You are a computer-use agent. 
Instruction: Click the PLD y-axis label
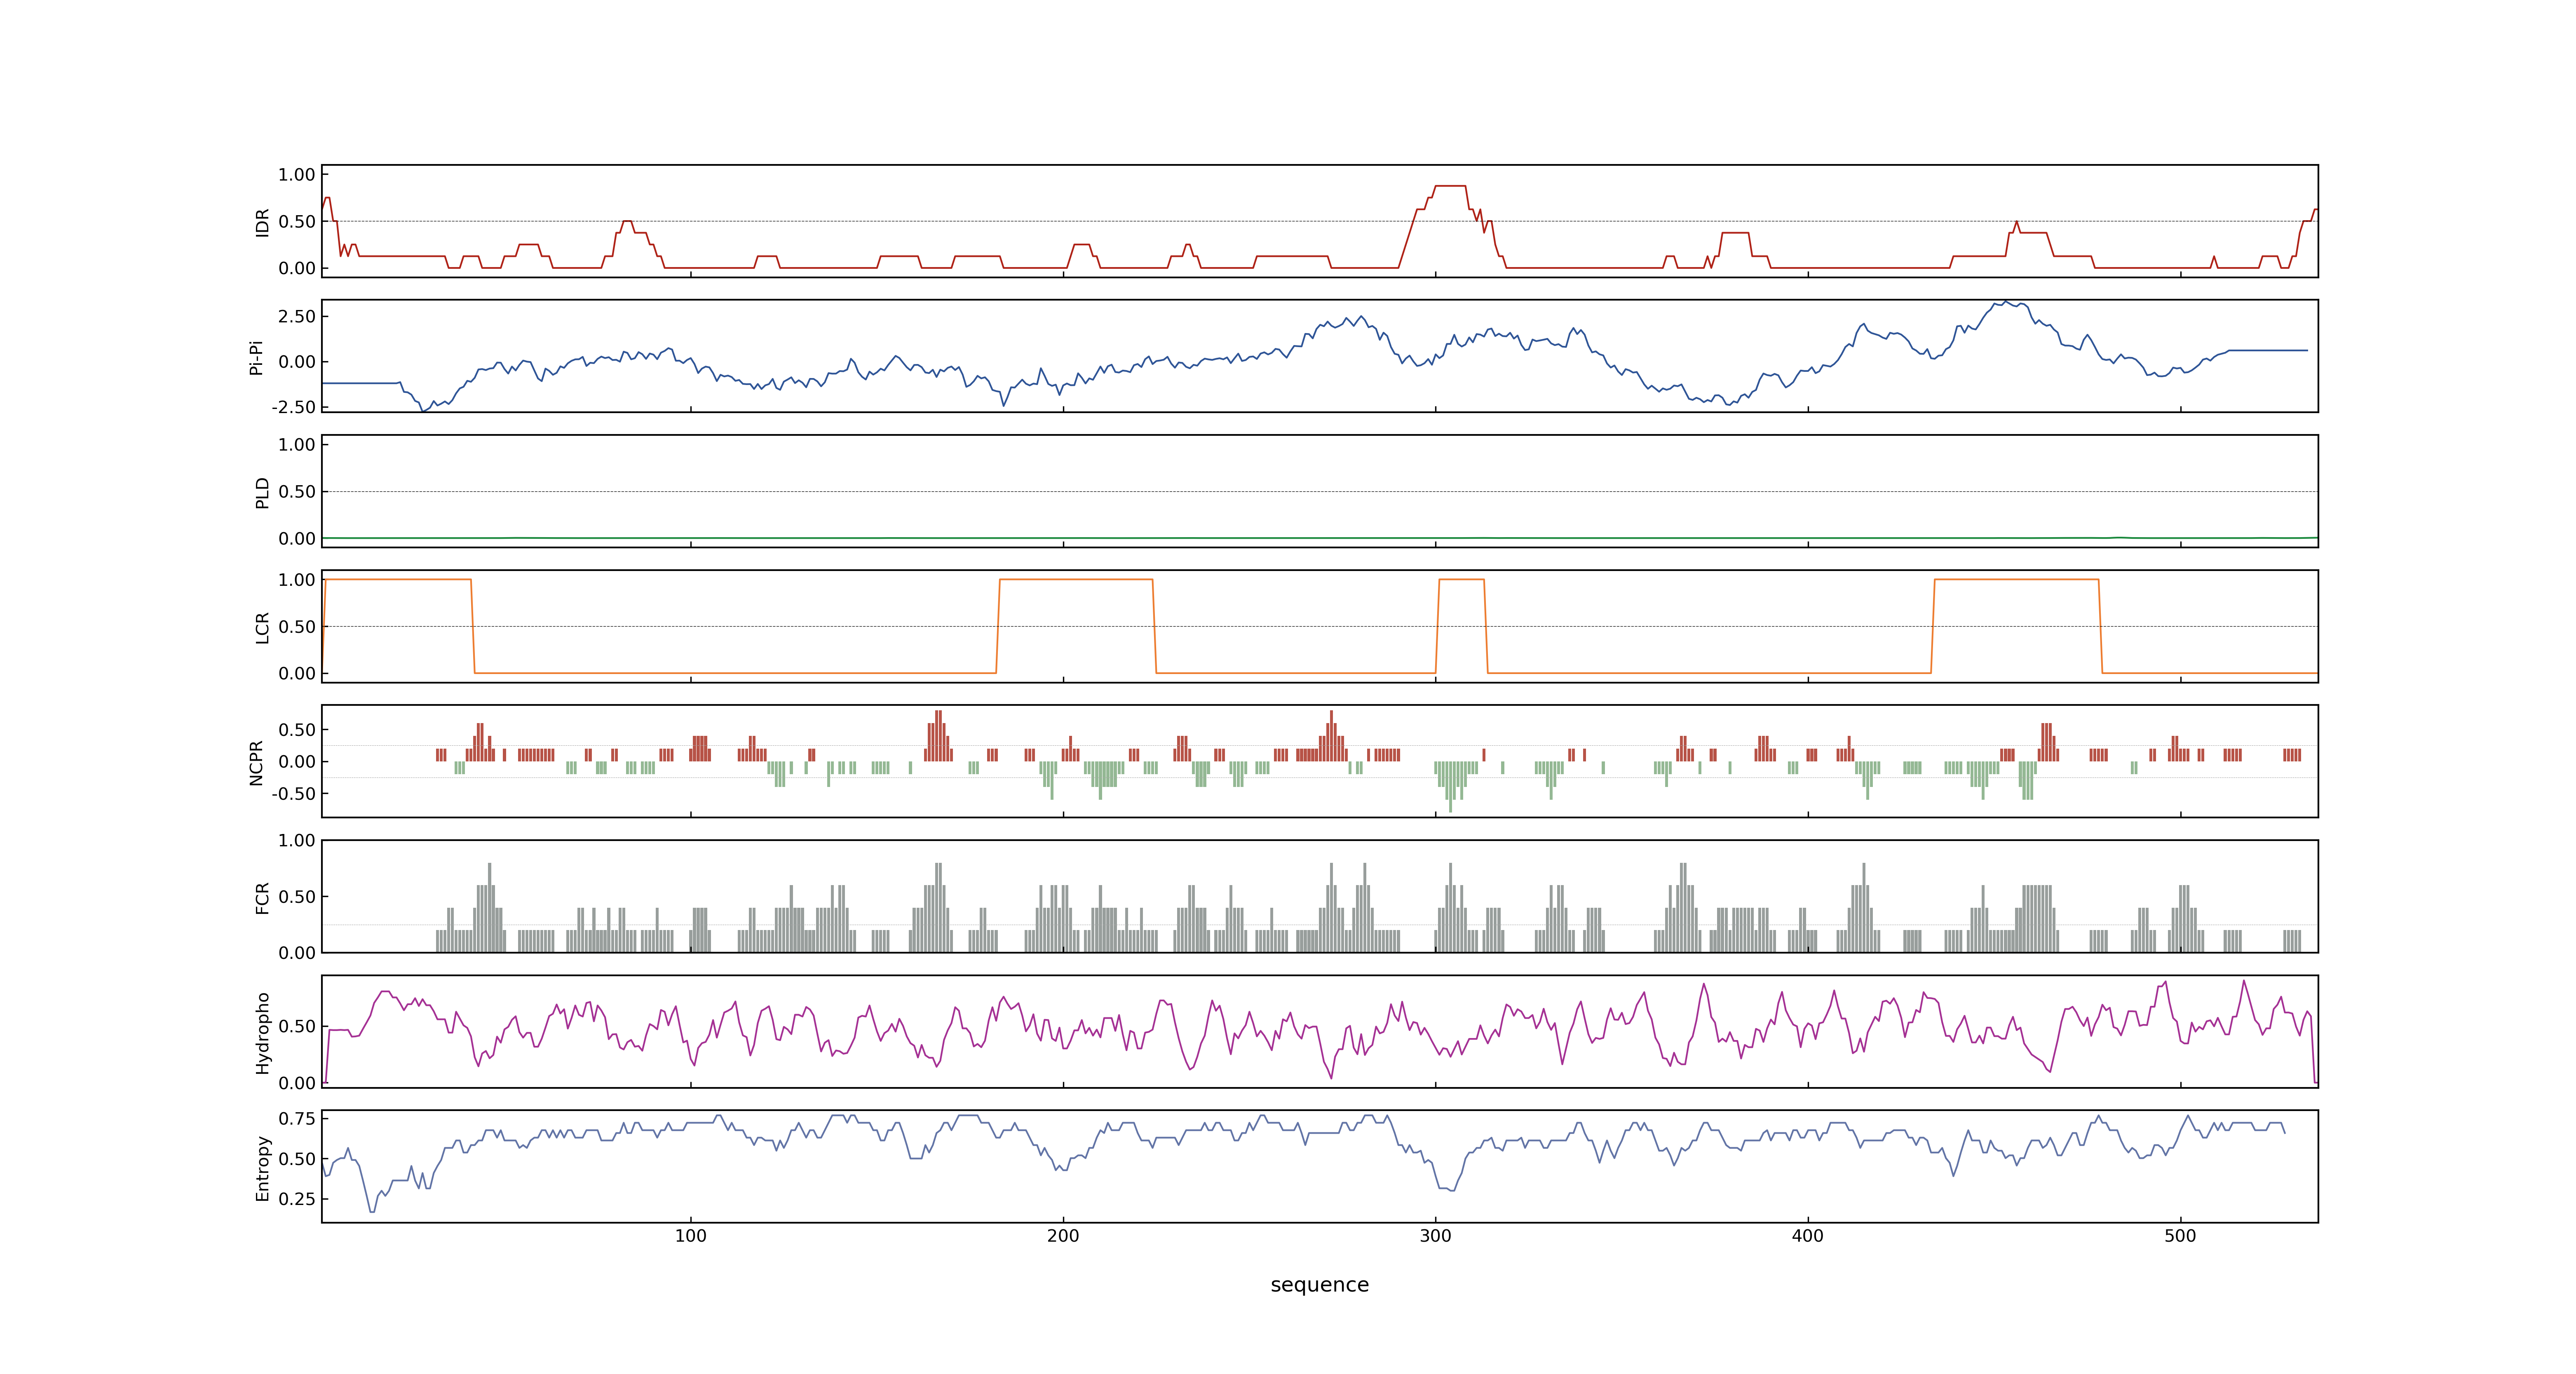pos(262,492)
